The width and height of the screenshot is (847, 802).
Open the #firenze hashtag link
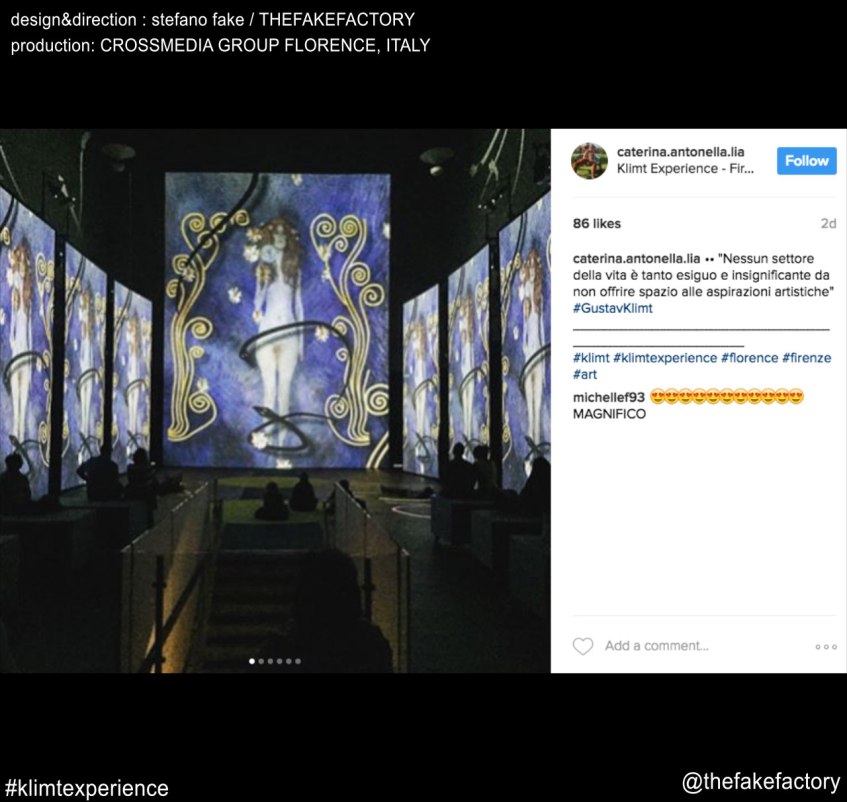pyautogui.click(x=806, y=358)
